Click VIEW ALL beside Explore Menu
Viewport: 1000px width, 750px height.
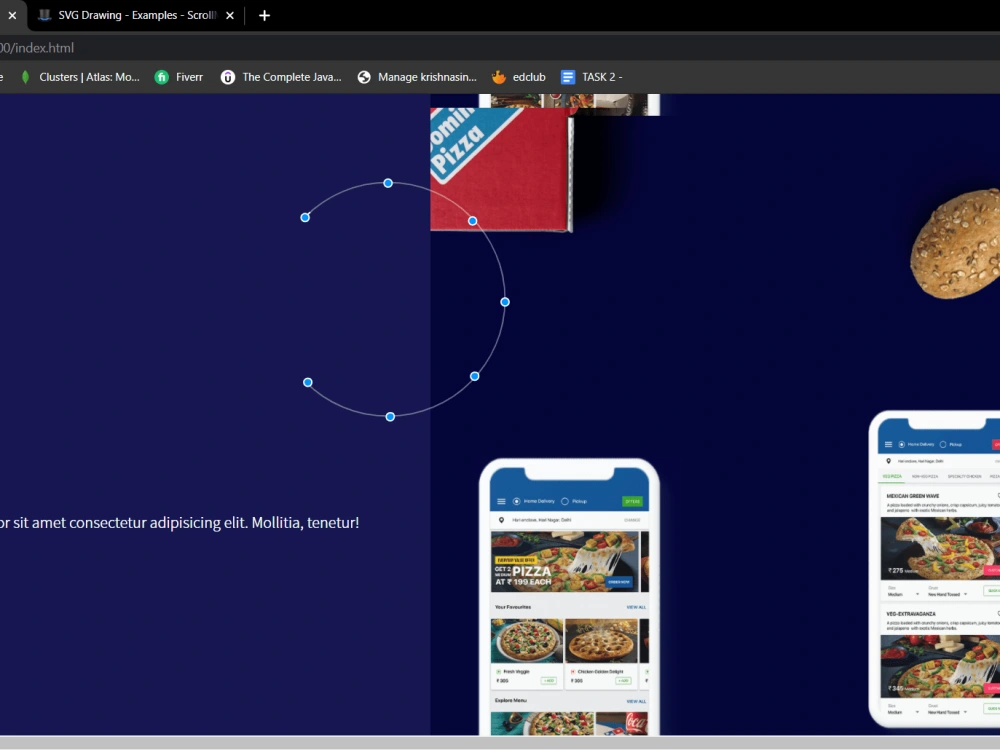636,701
